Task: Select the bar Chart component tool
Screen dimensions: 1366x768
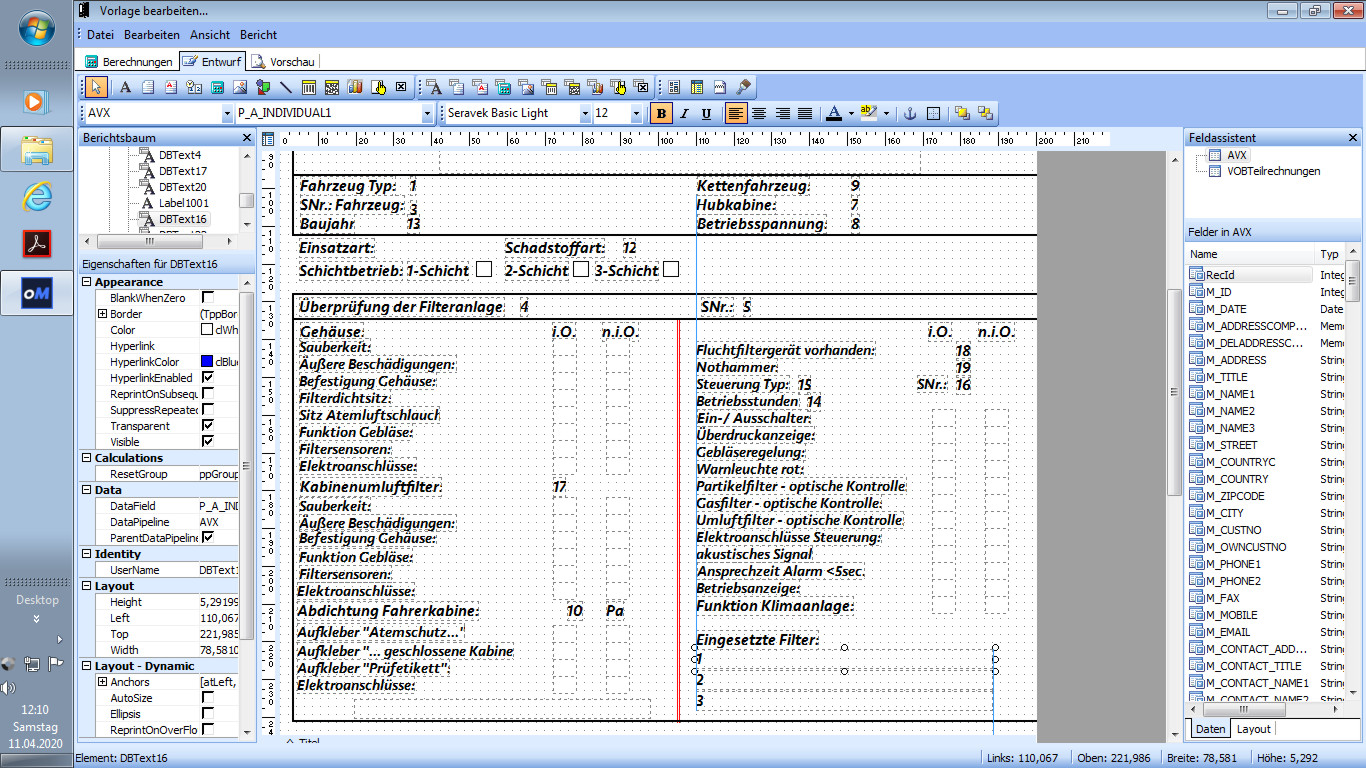Action: point(354,87)
